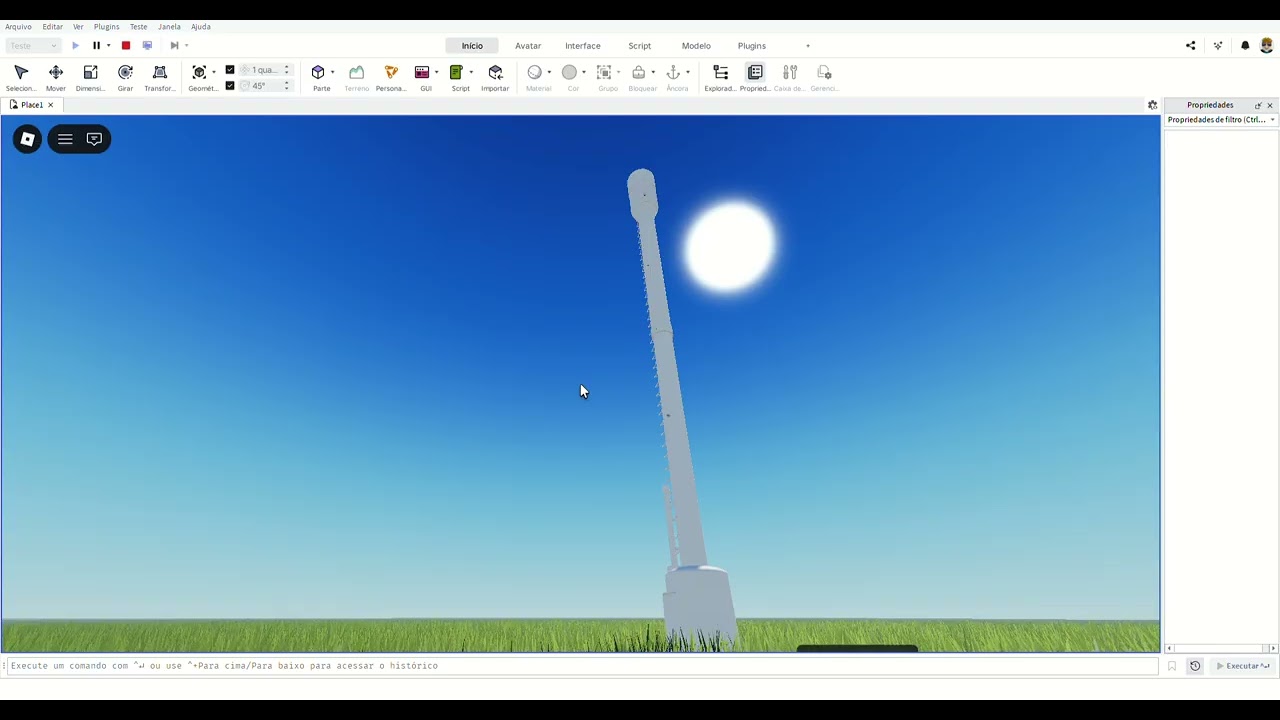Open the Cor color swatch
This screenshot has height=720, width=1280.
point(569,73)
